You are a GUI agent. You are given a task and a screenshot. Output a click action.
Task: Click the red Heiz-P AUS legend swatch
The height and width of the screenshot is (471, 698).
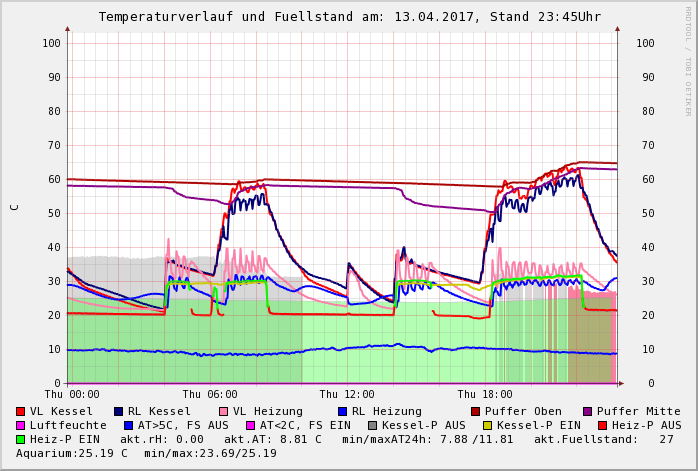602,425
